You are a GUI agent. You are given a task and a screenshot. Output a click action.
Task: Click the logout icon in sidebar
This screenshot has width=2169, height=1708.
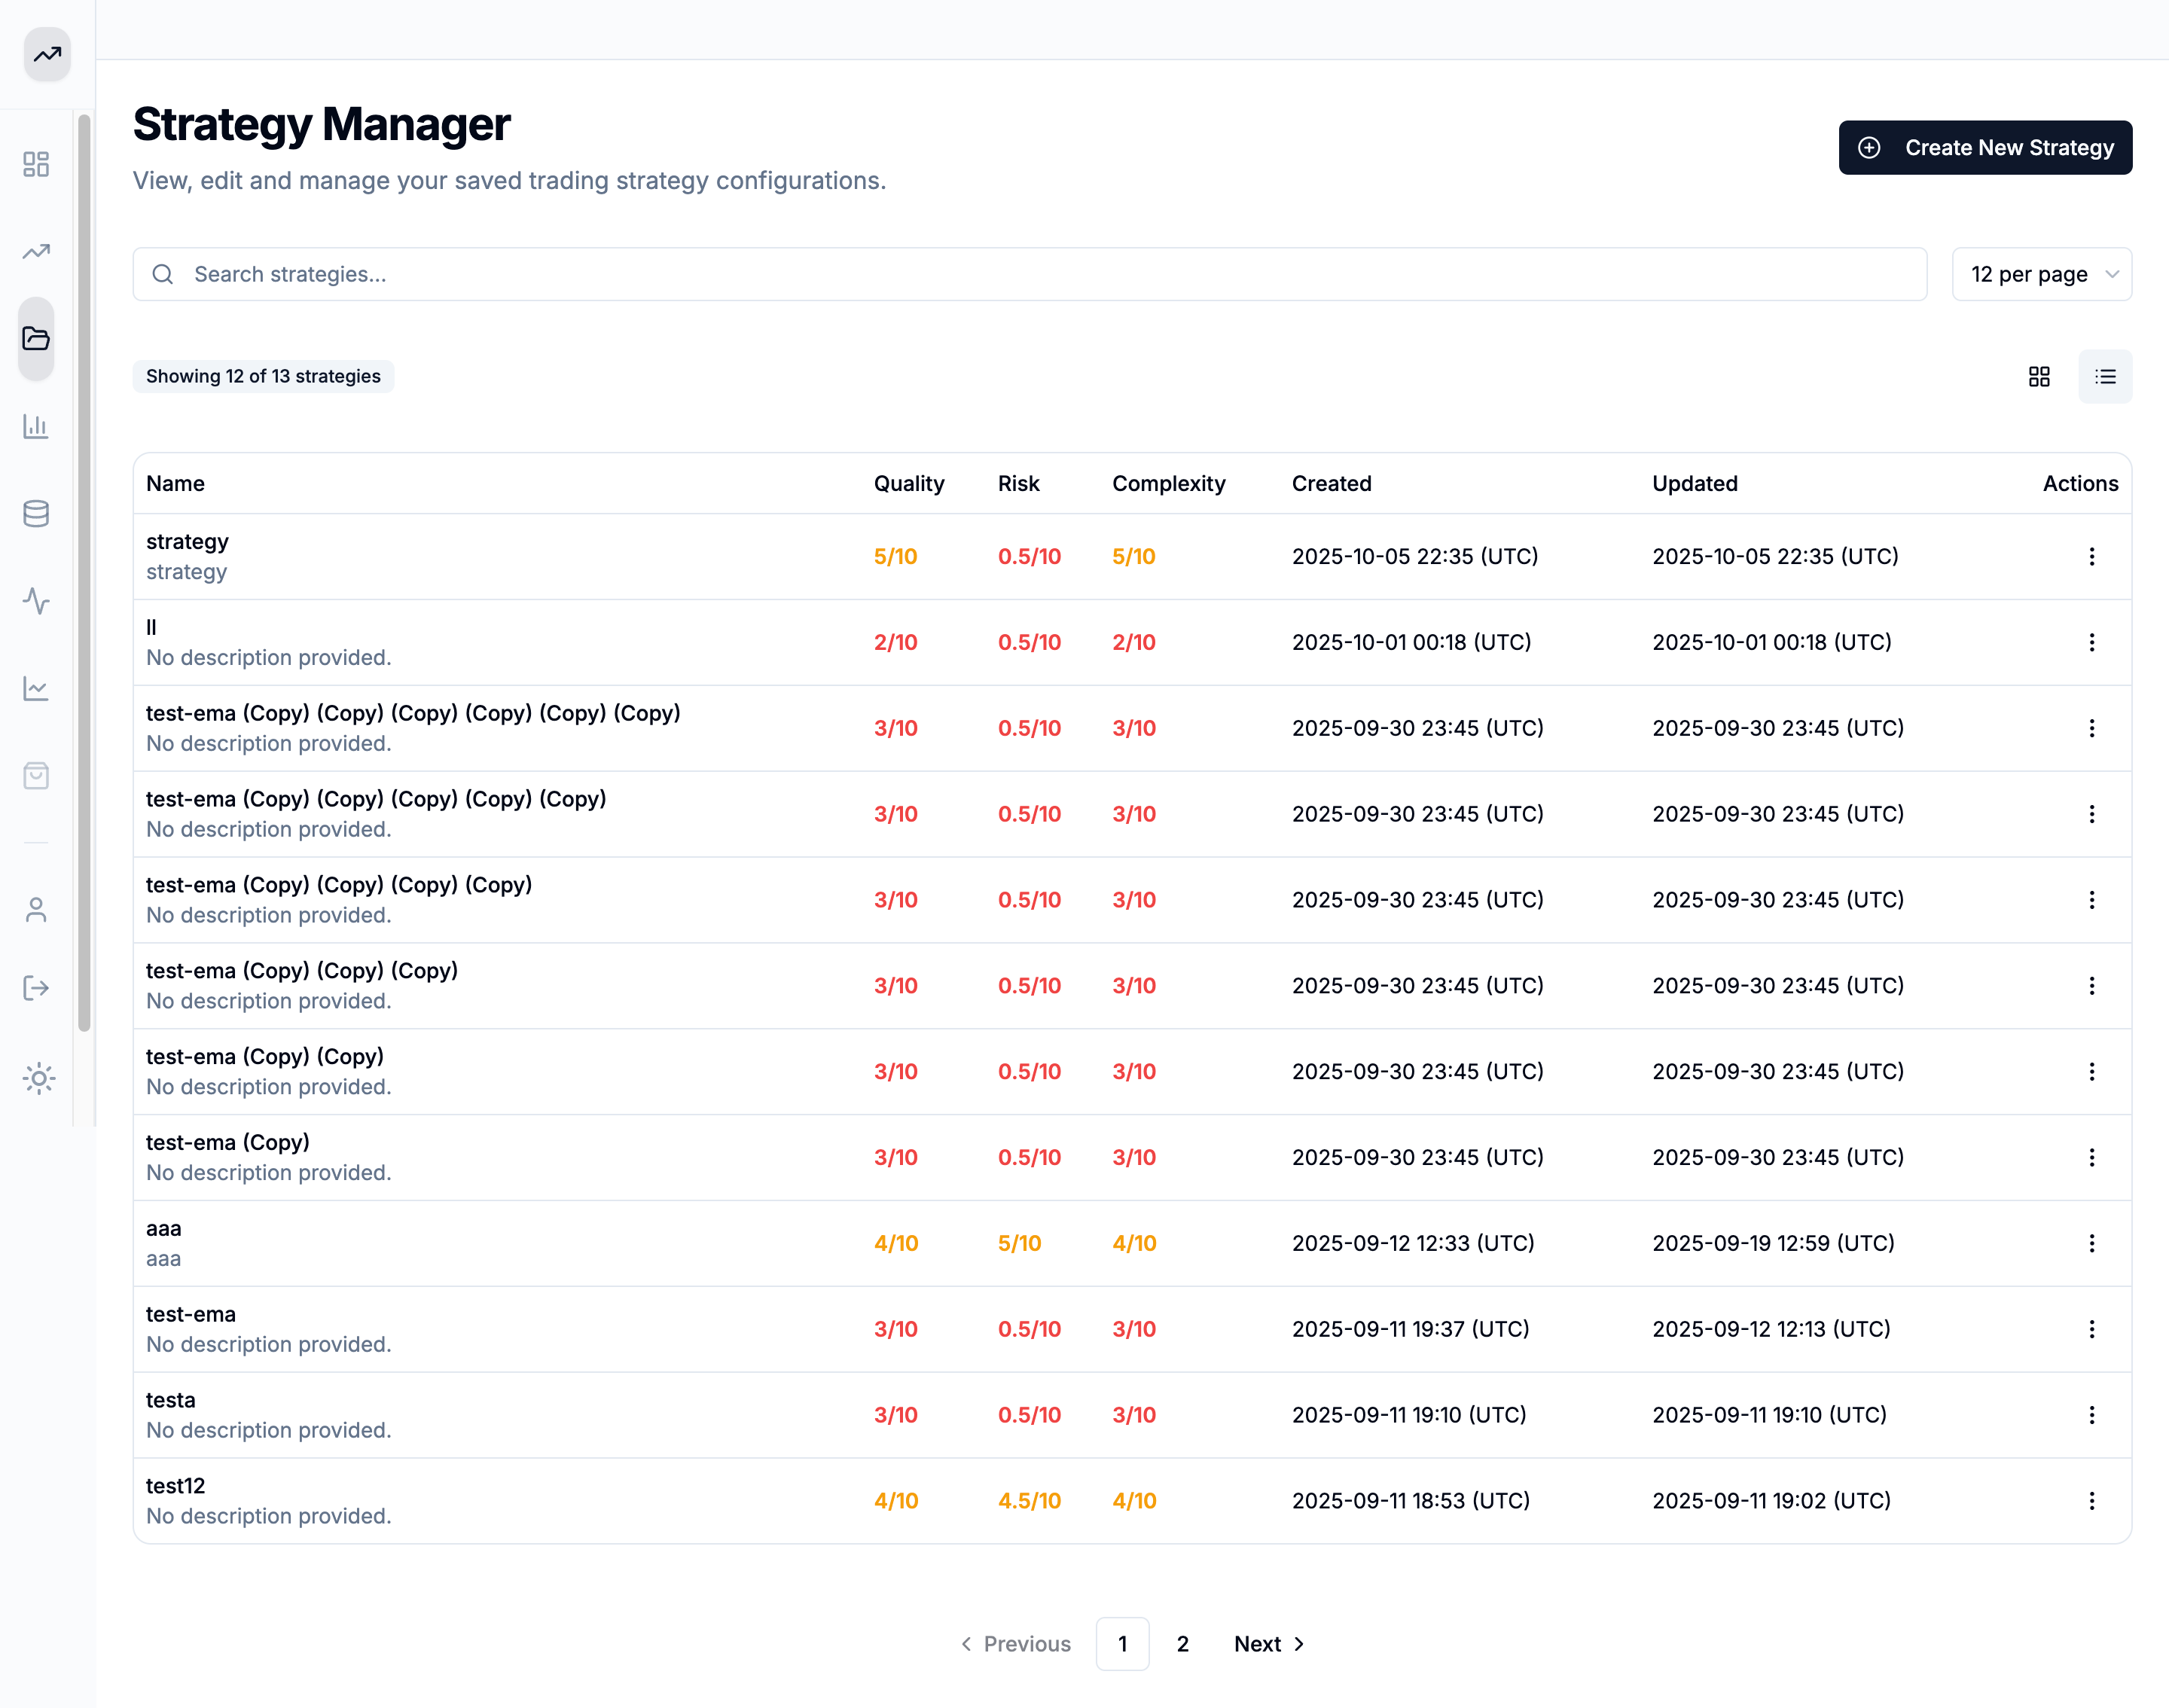click(36, 988)
